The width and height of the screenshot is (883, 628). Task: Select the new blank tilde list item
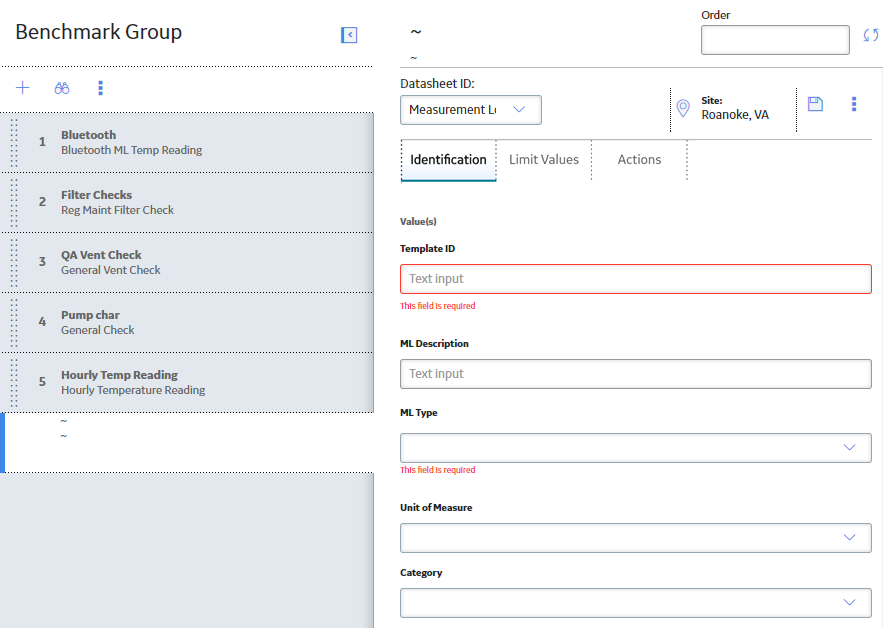187,443
